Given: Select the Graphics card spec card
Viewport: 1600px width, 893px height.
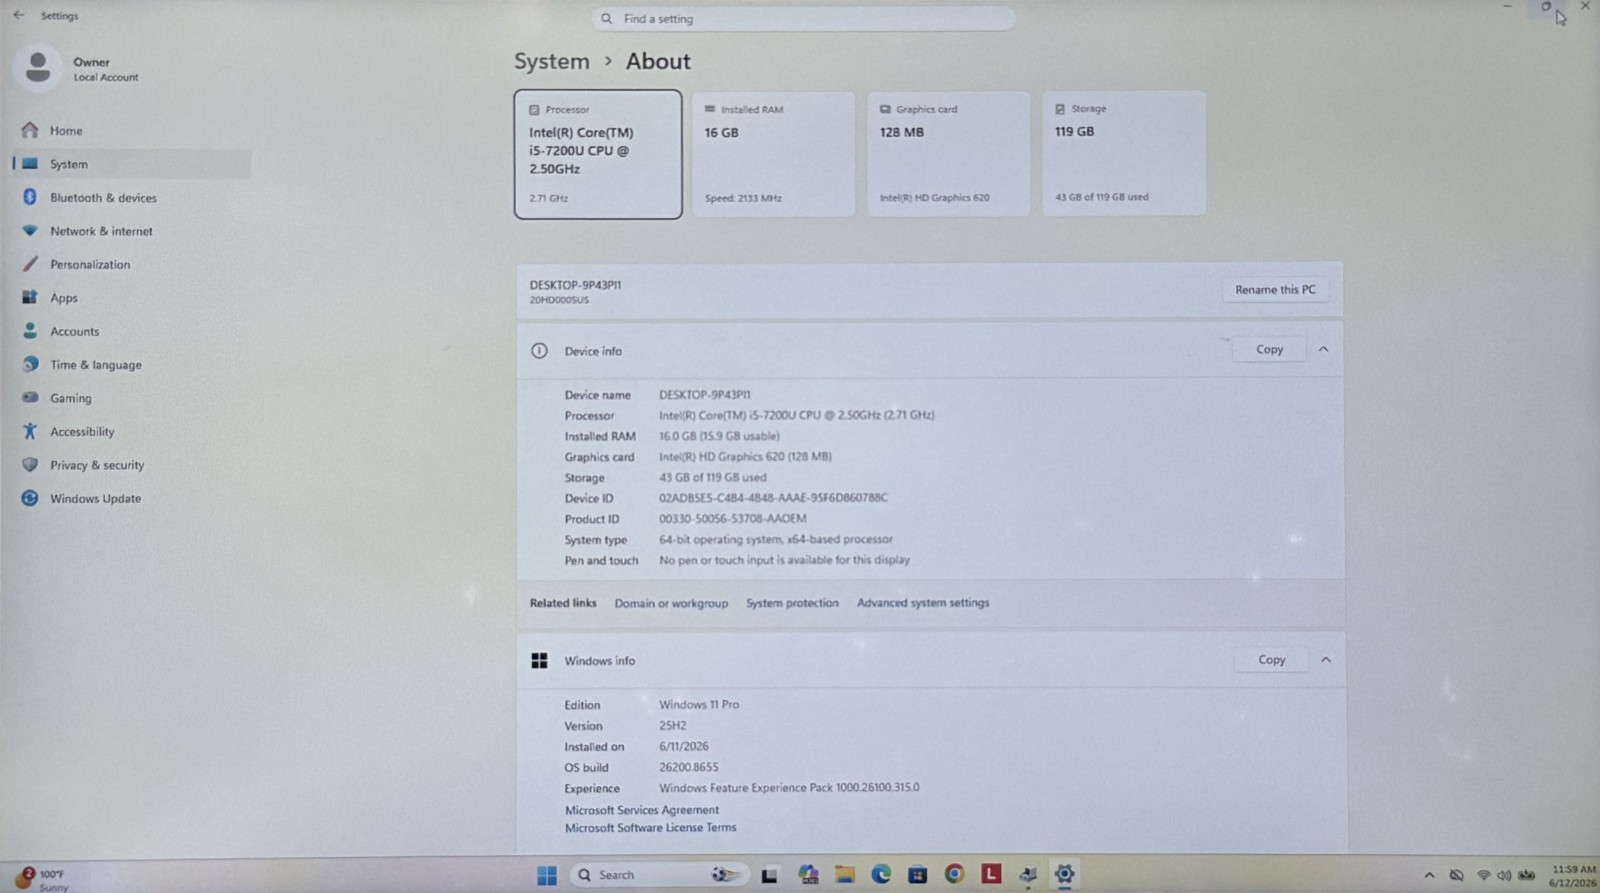Looking at the screenshot, I should (x=948, y=154).
